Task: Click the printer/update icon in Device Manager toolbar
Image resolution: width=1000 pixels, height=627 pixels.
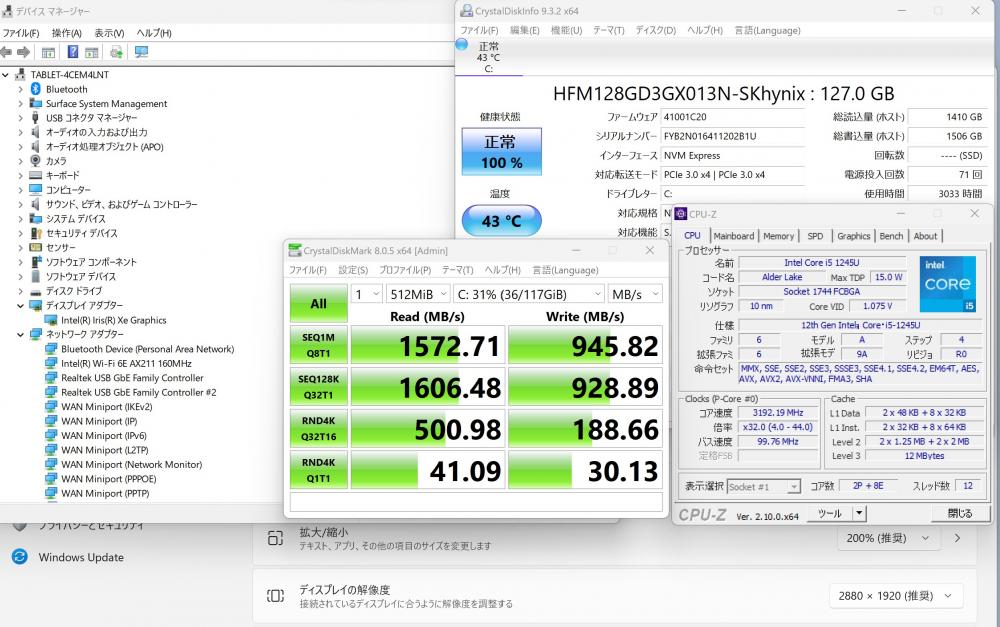Action: pyautogui.click(x=116, y=52)
